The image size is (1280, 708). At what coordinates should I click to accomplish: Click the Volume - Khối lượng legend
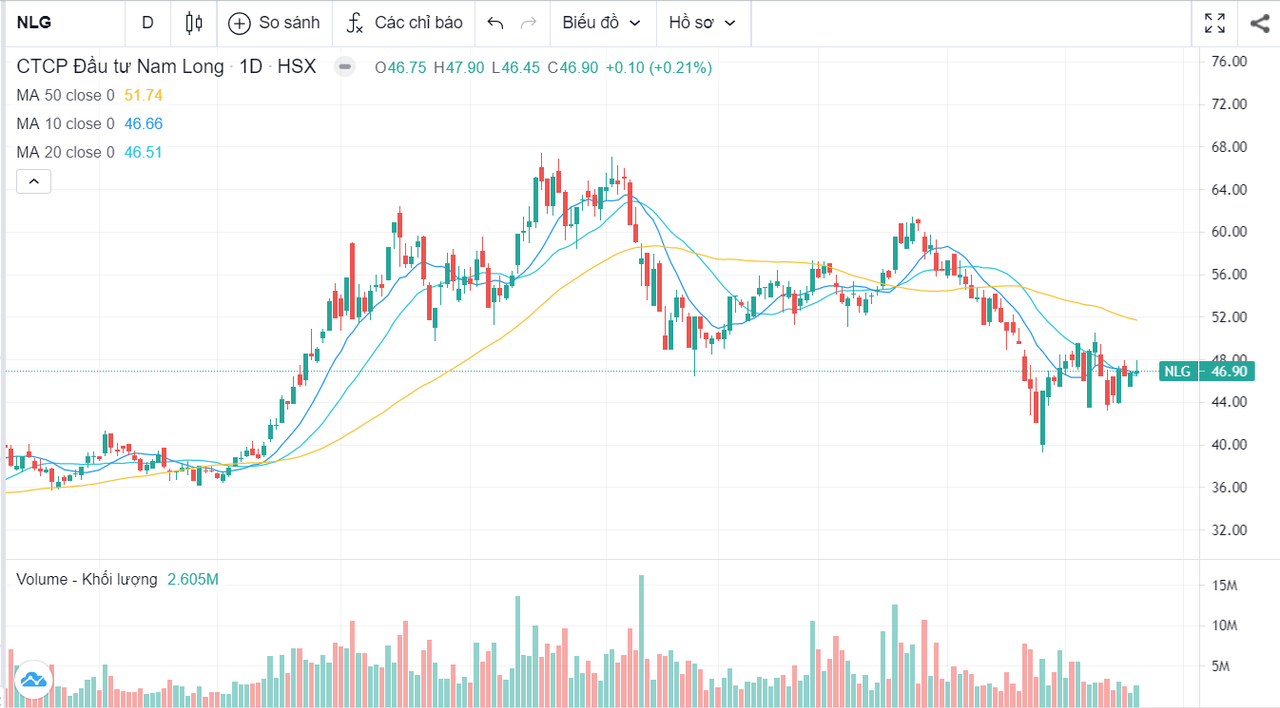pos(87,579)
